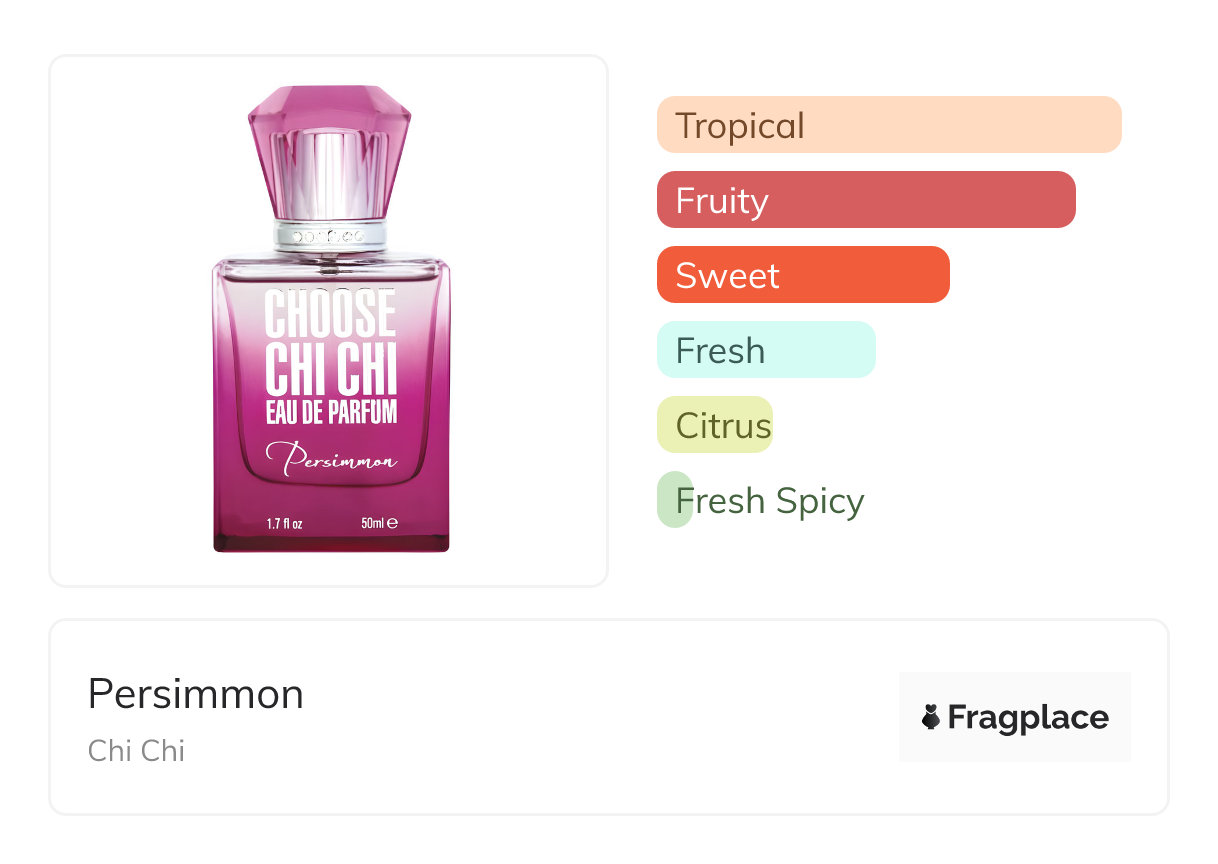Click the 1.7 fl oz marking
The height and width of the screenshot is (864, 1218).
coord(284,523)
